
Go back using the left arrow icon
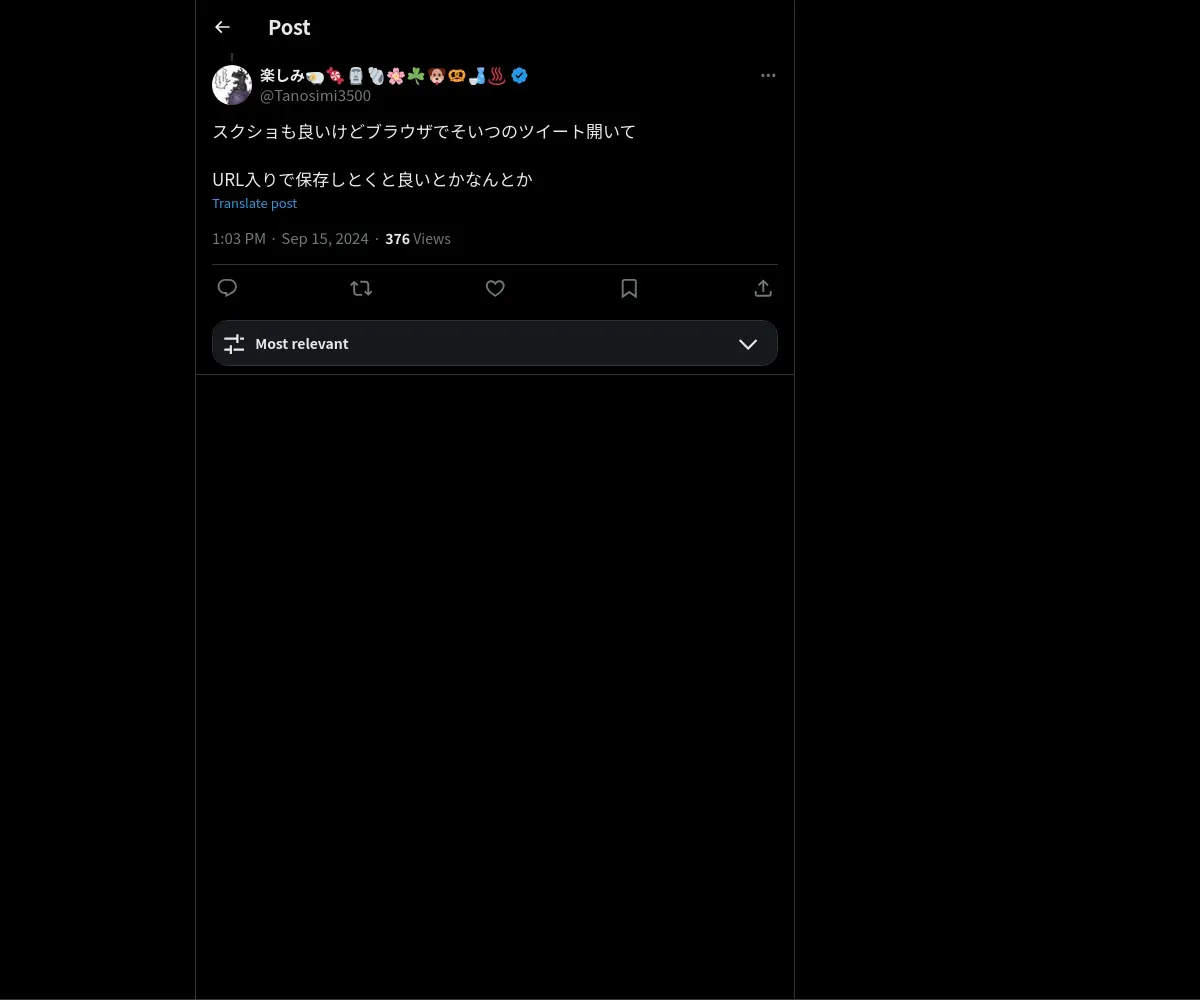coord(222,28)
